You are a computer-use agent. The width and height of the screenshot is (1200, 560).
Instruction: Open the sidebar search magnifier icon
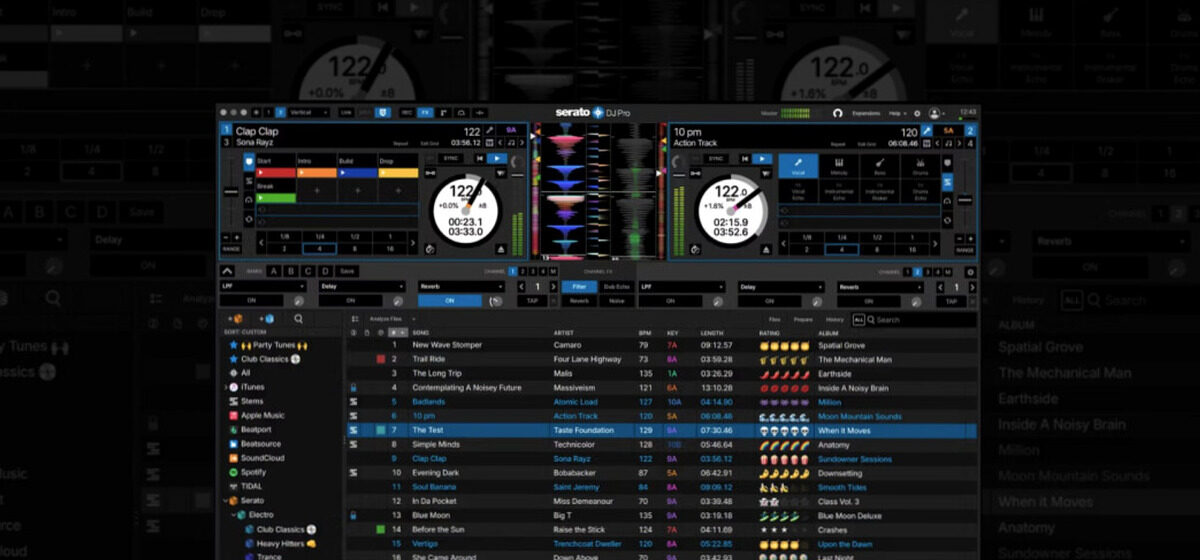(x=298, y=319)
